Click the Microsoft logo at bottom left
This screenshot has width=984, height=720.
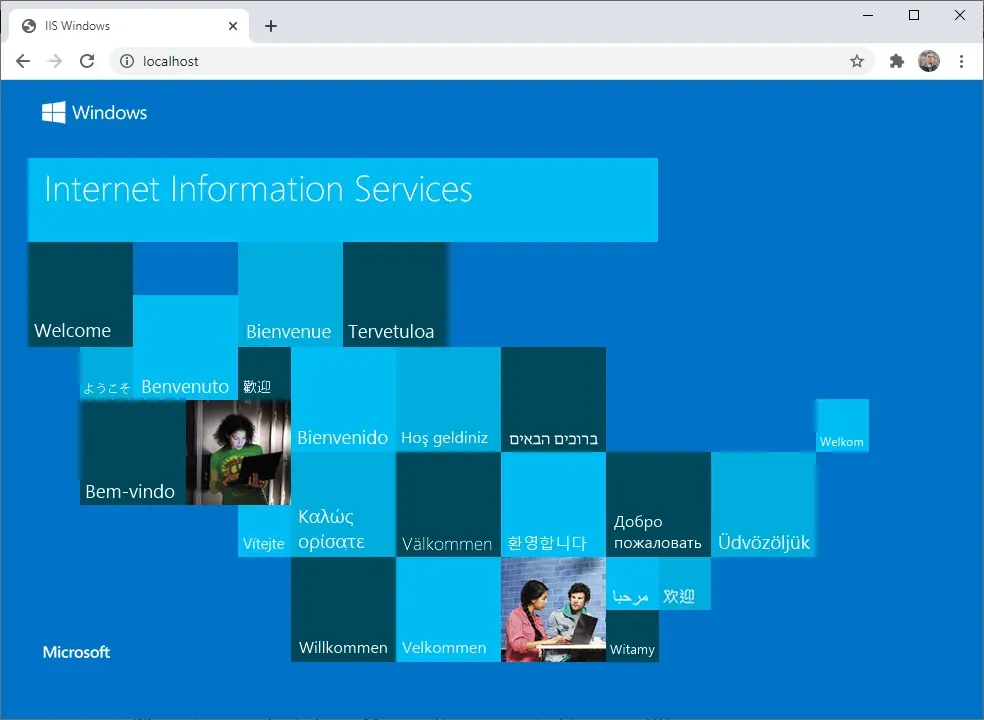76,652
